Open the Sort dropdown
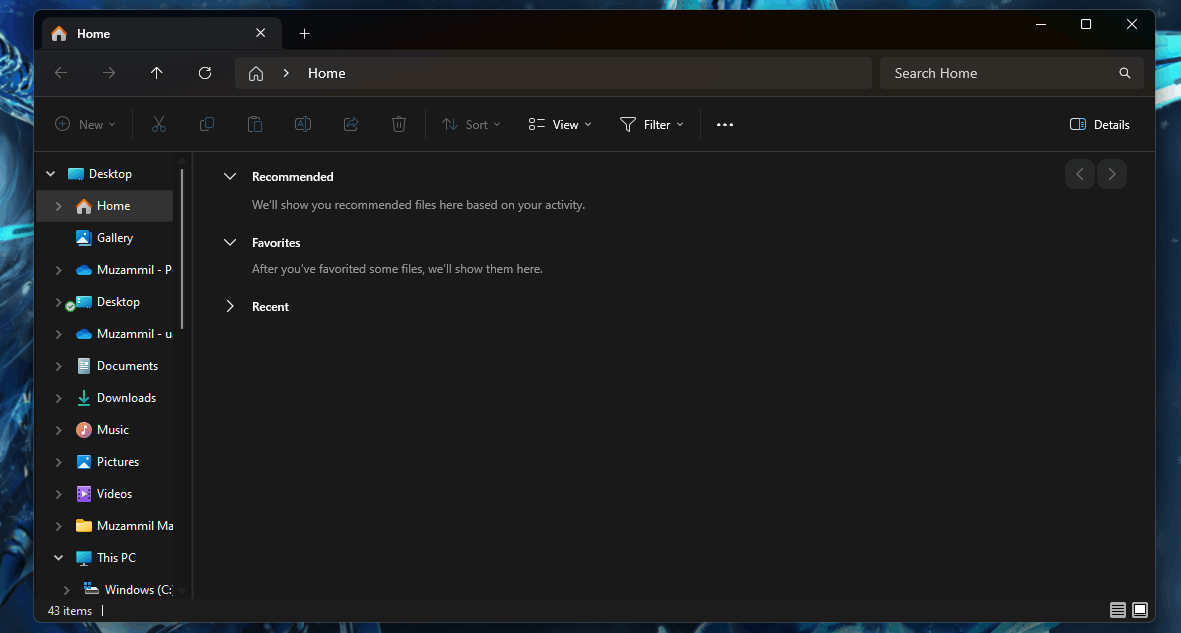 tap(471, 124)
